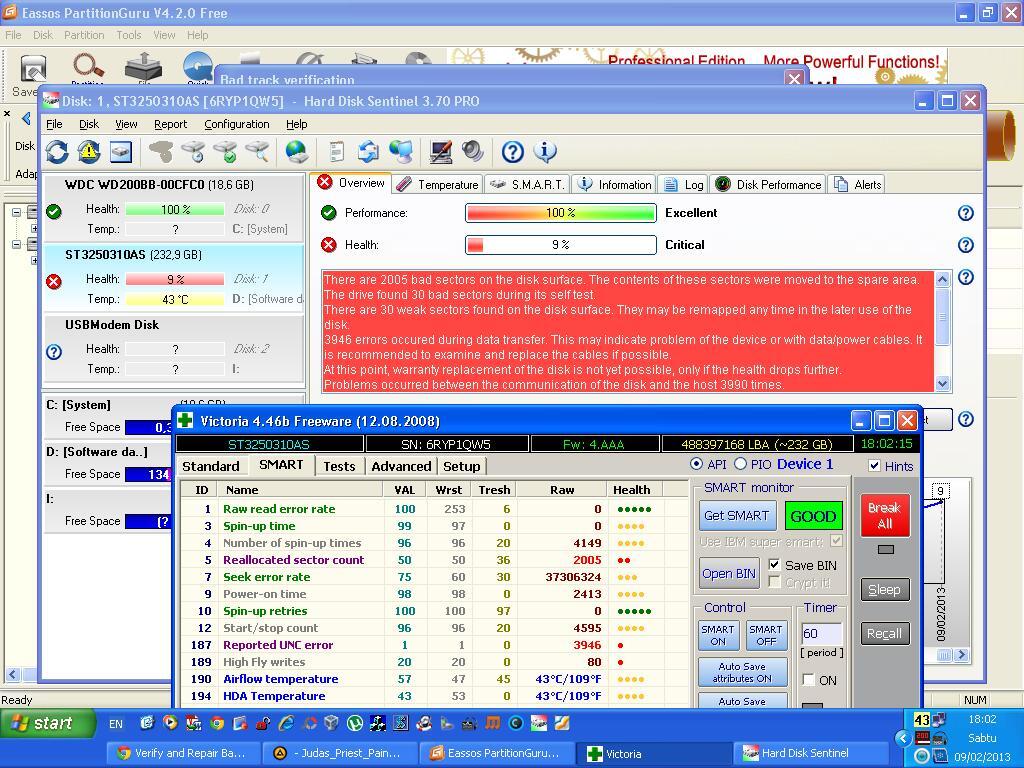Screen dimensions: 1024x768
Task: Click the Timer period input field
Action: pyautogui.click(x=822, y=633)
